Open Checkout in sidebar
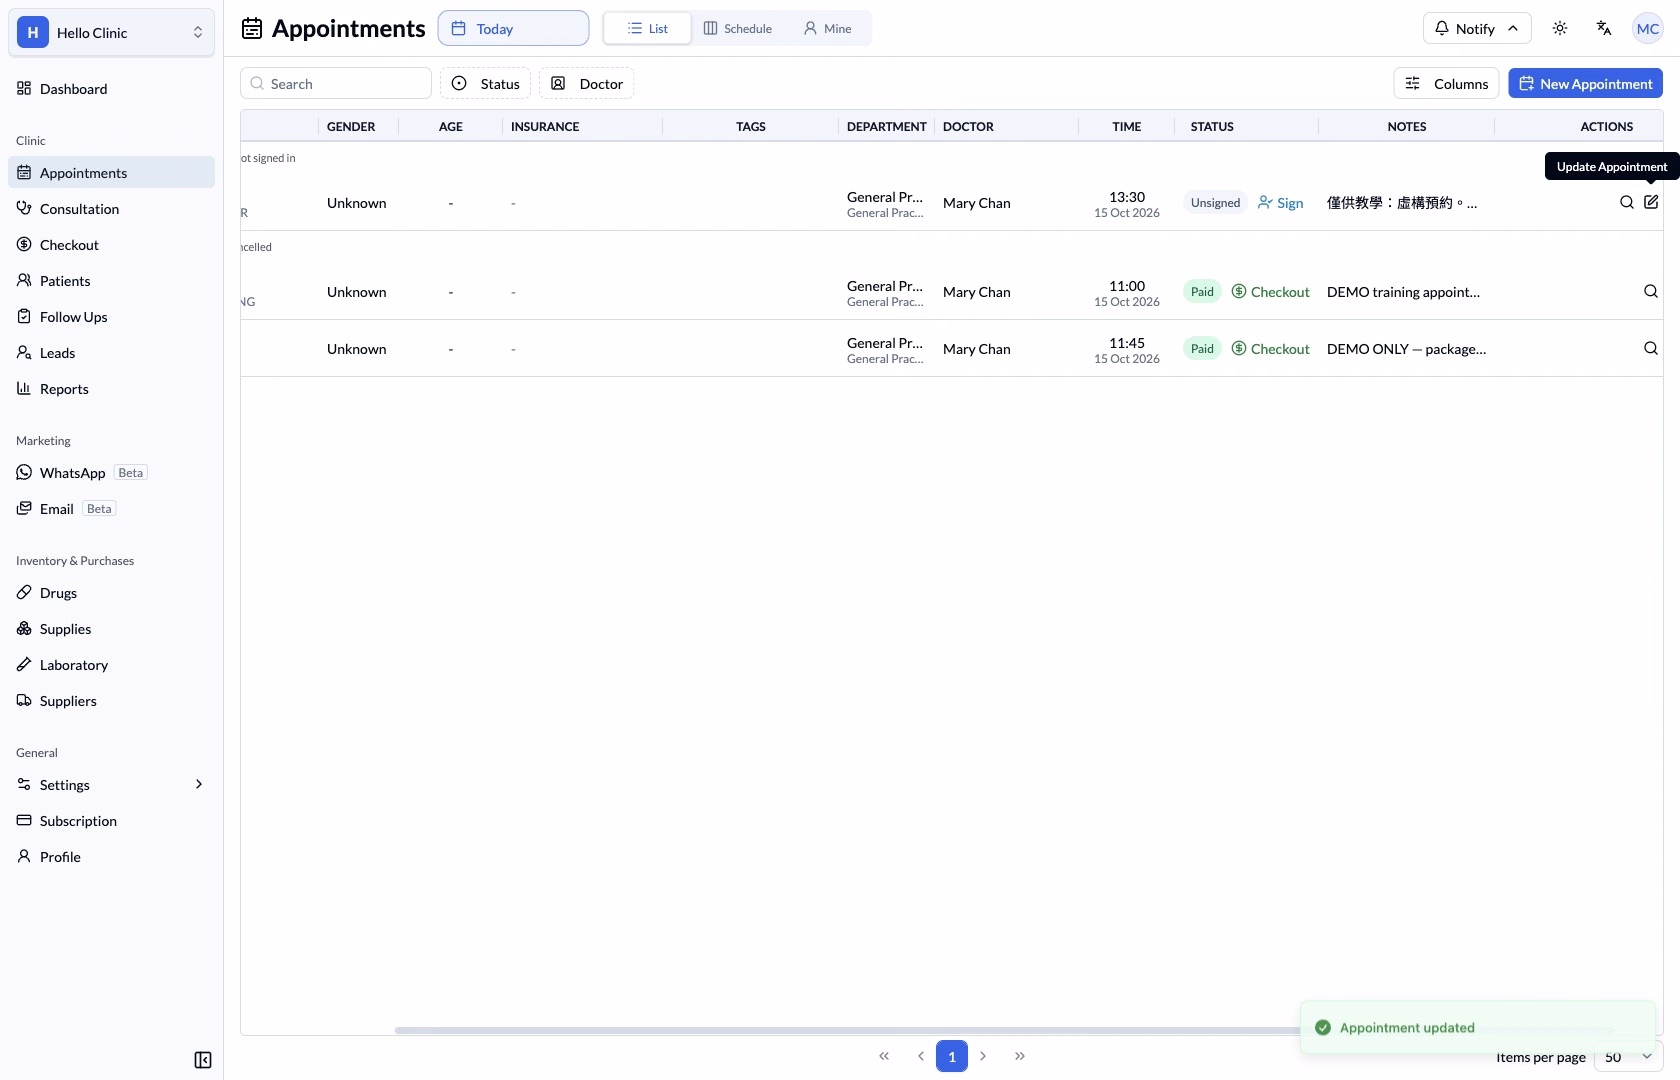This screenshot has height=1080, width=1680. tap(111, 245)
